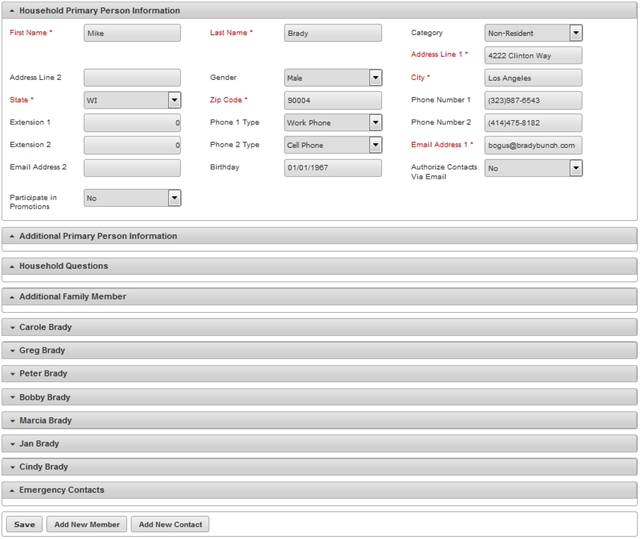Screen dimensions: 640x539
Task: Click the Phone 1 Type label
Action: coord(235,122)
